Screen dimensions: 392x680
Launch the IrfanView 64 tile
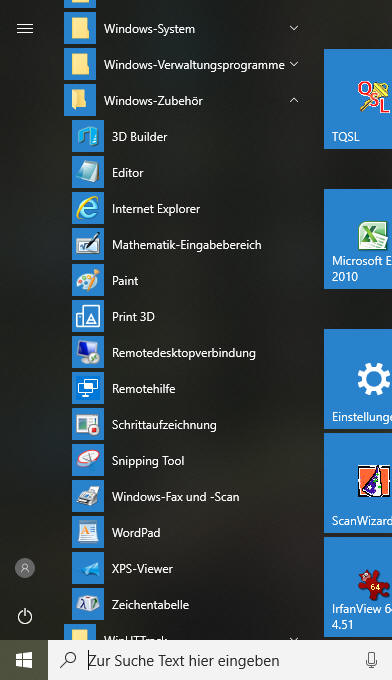coord(358,587)
